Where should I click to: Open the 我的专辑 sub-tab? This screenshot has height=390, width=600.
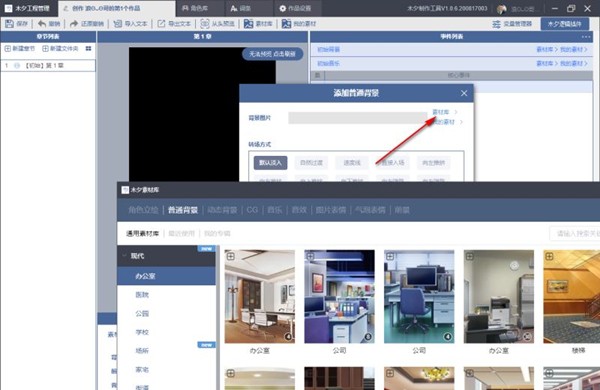(217, 233)
